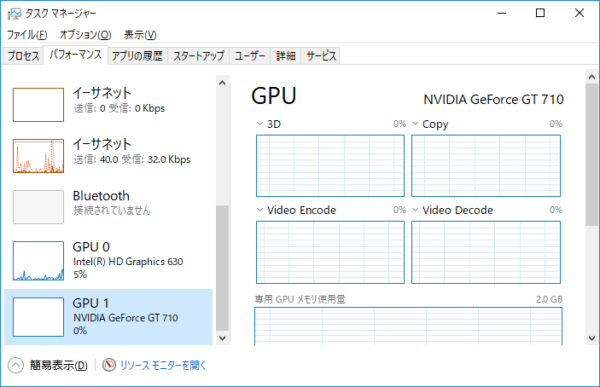
Task: Click the 接続されていません Bluetooth status text
Action: [x=112, y=211]
